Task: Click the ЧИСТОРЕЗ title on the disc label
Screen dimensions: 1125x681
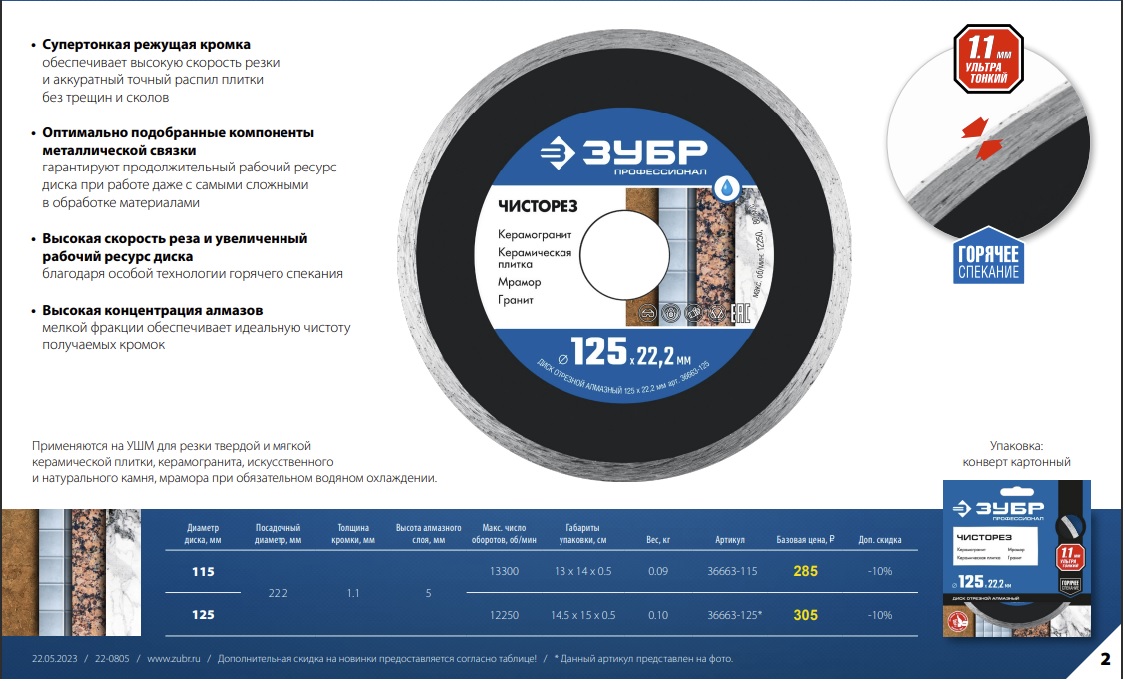Action: click(x=537, y=207)
